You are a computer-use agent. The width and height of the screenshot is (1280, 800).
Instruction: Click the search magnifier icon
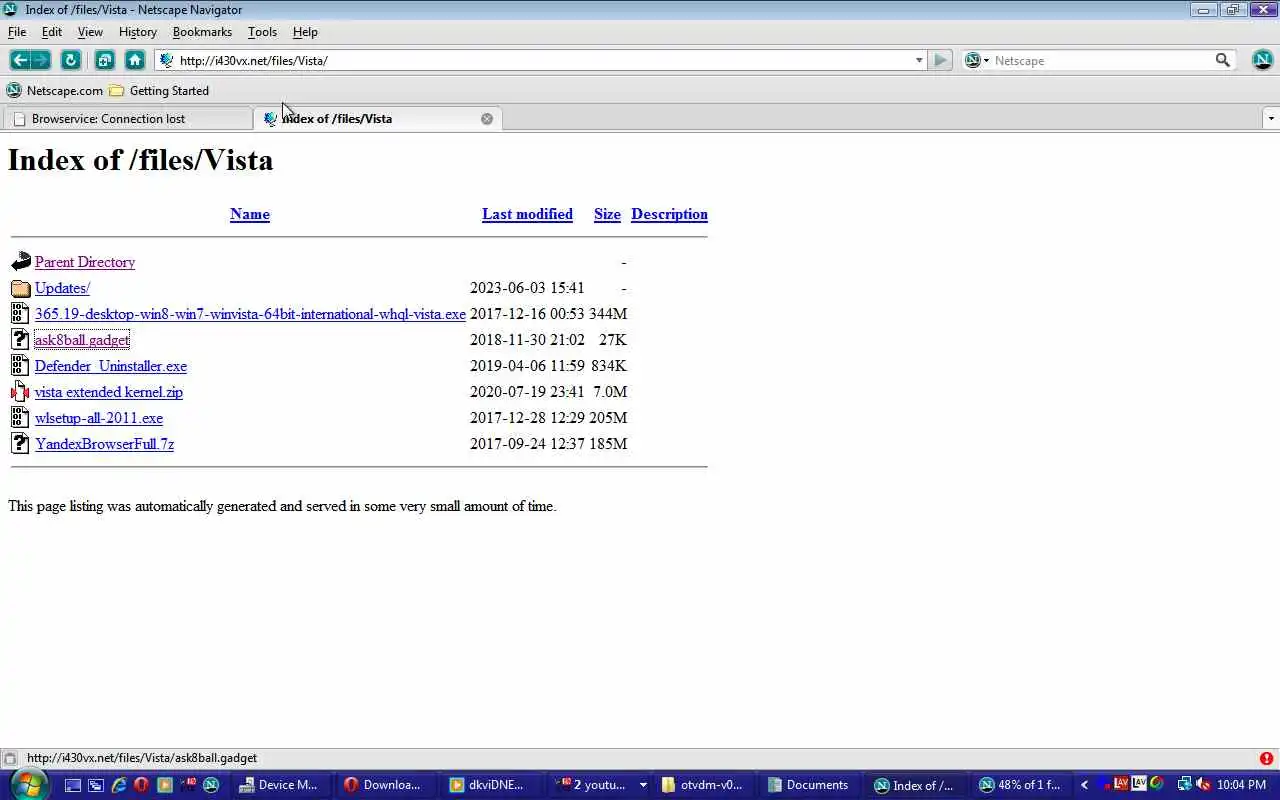point(1222,60)
